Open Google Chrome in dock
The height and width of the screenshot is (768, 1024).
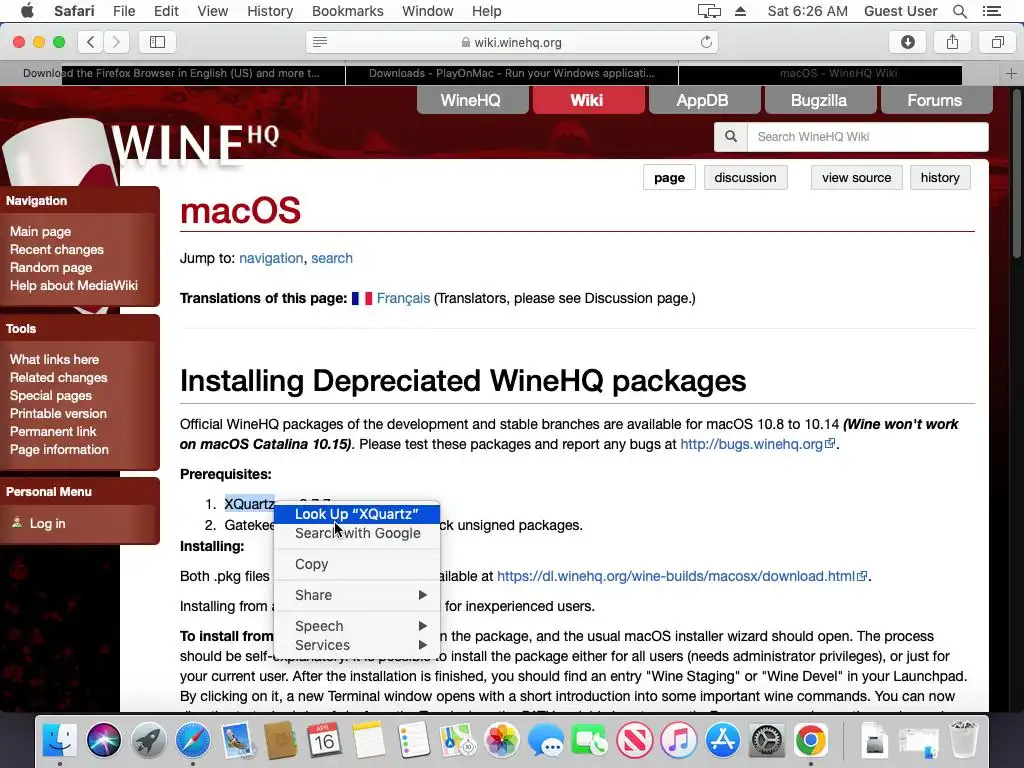pyautogui.click(x=811, y=741)
